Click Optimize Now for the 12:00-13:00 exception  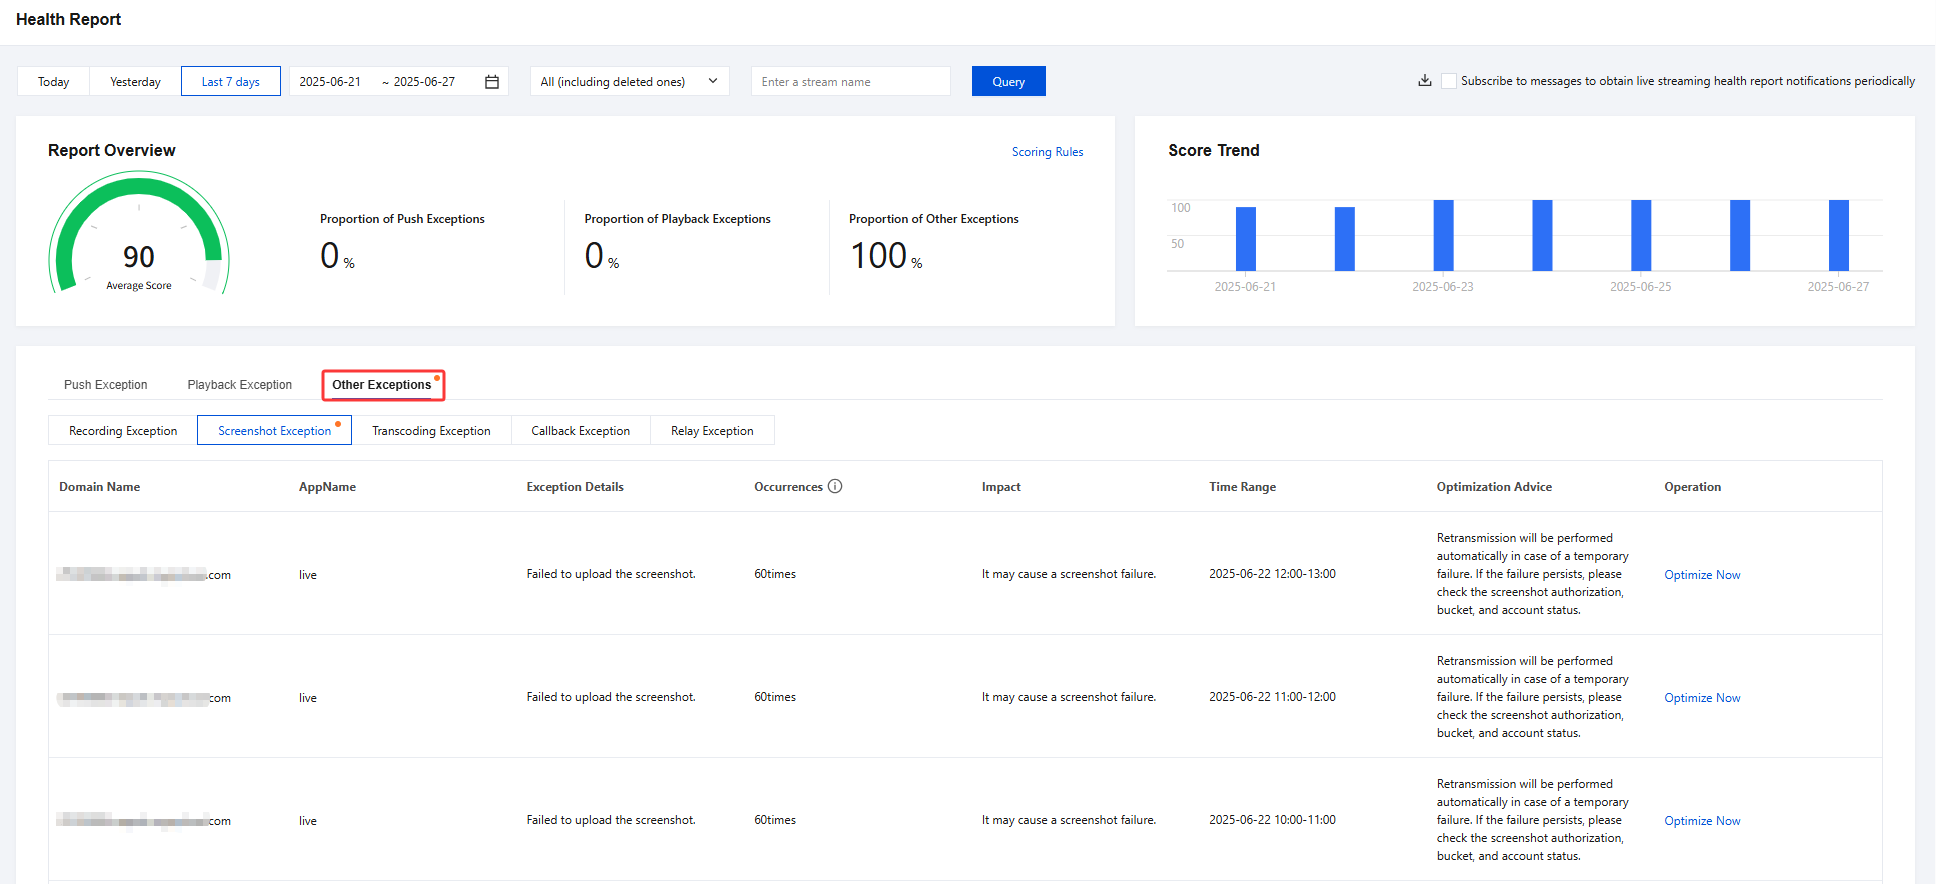1702,575
